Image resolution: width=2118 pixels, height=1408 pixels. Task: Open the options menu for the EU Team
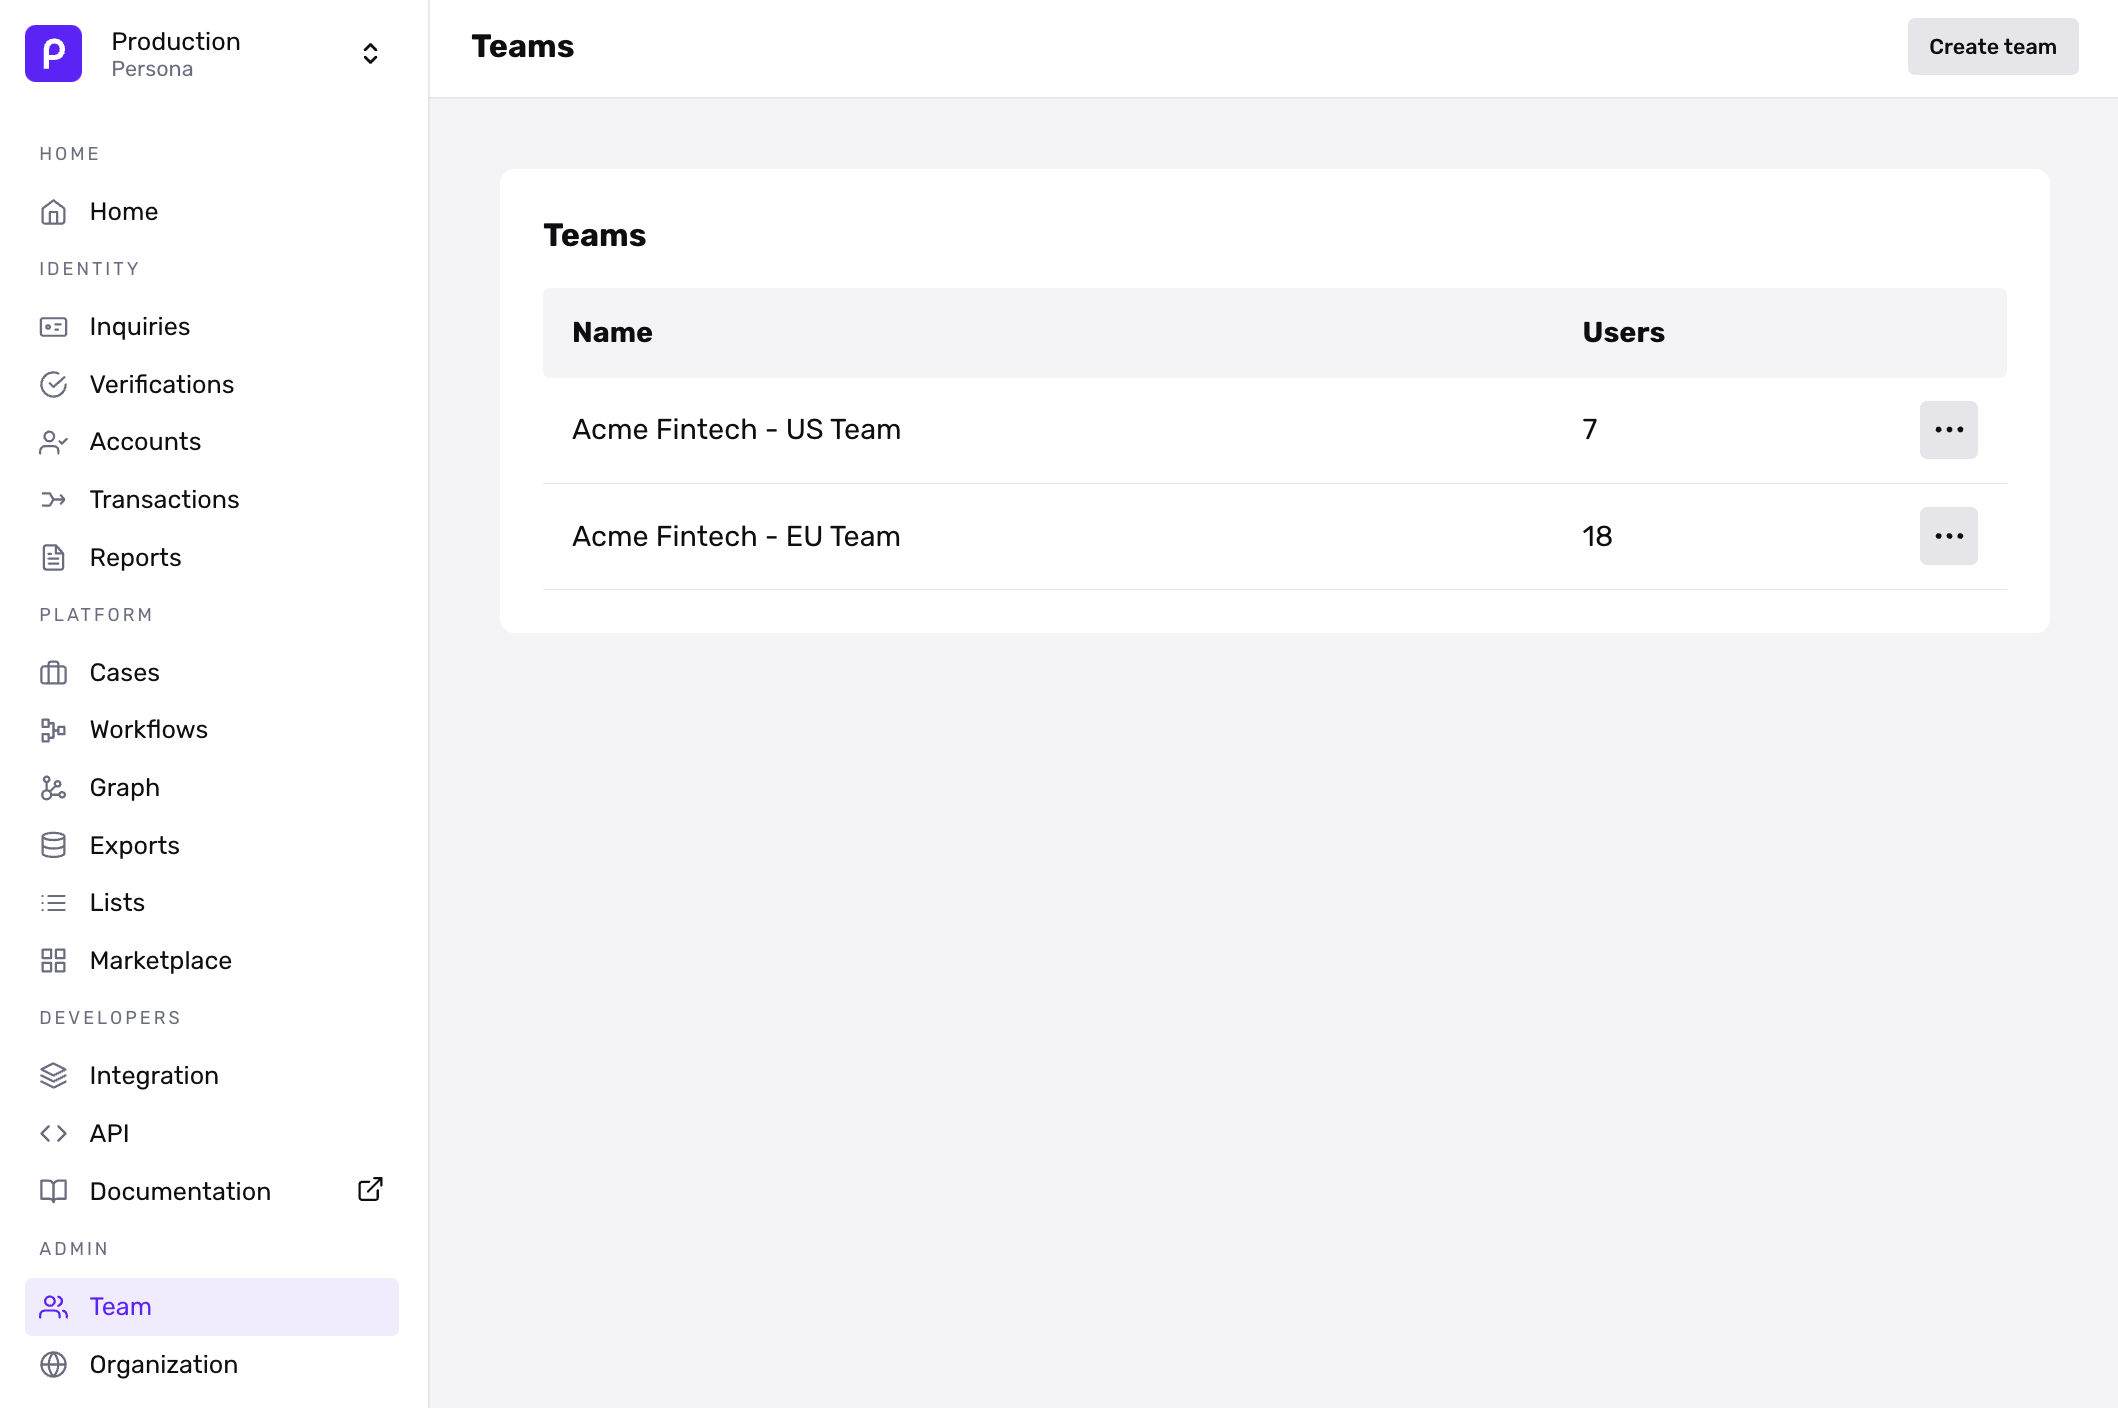click(1948, 536)
